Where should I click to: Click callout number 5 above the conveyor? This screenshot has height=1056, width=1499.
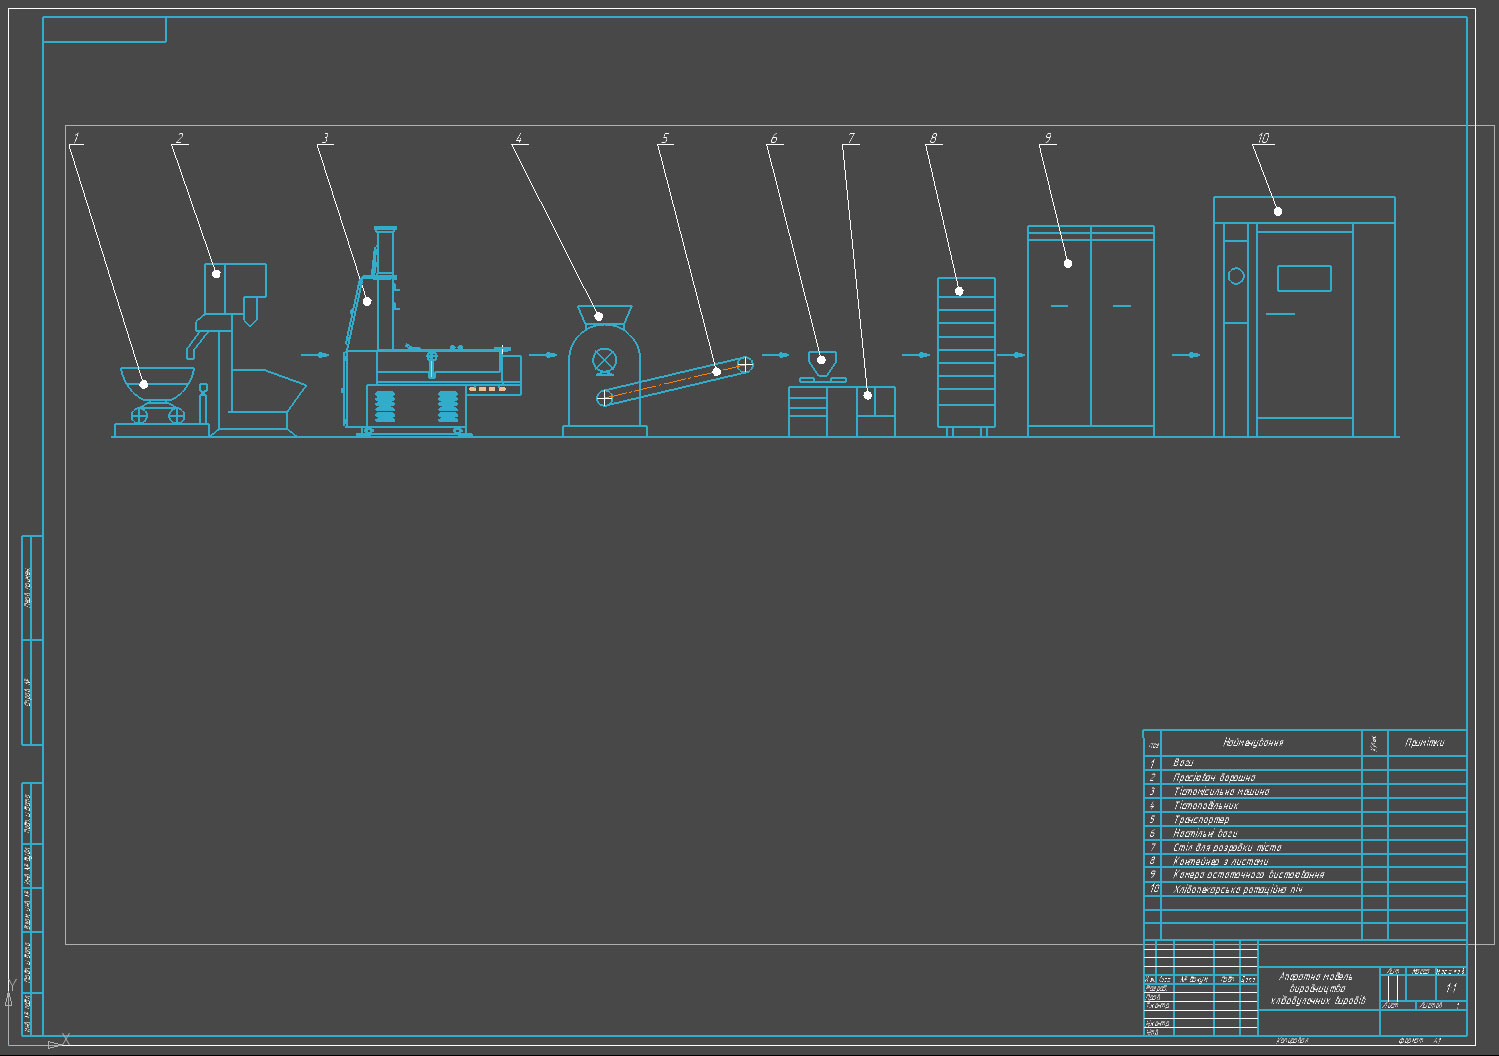point(665,139)
